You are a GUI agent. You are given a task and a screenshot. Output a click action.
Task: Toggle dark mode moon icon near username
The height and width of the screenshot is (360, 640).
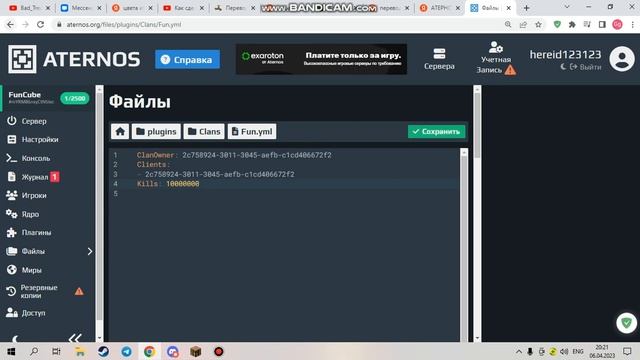563,67
